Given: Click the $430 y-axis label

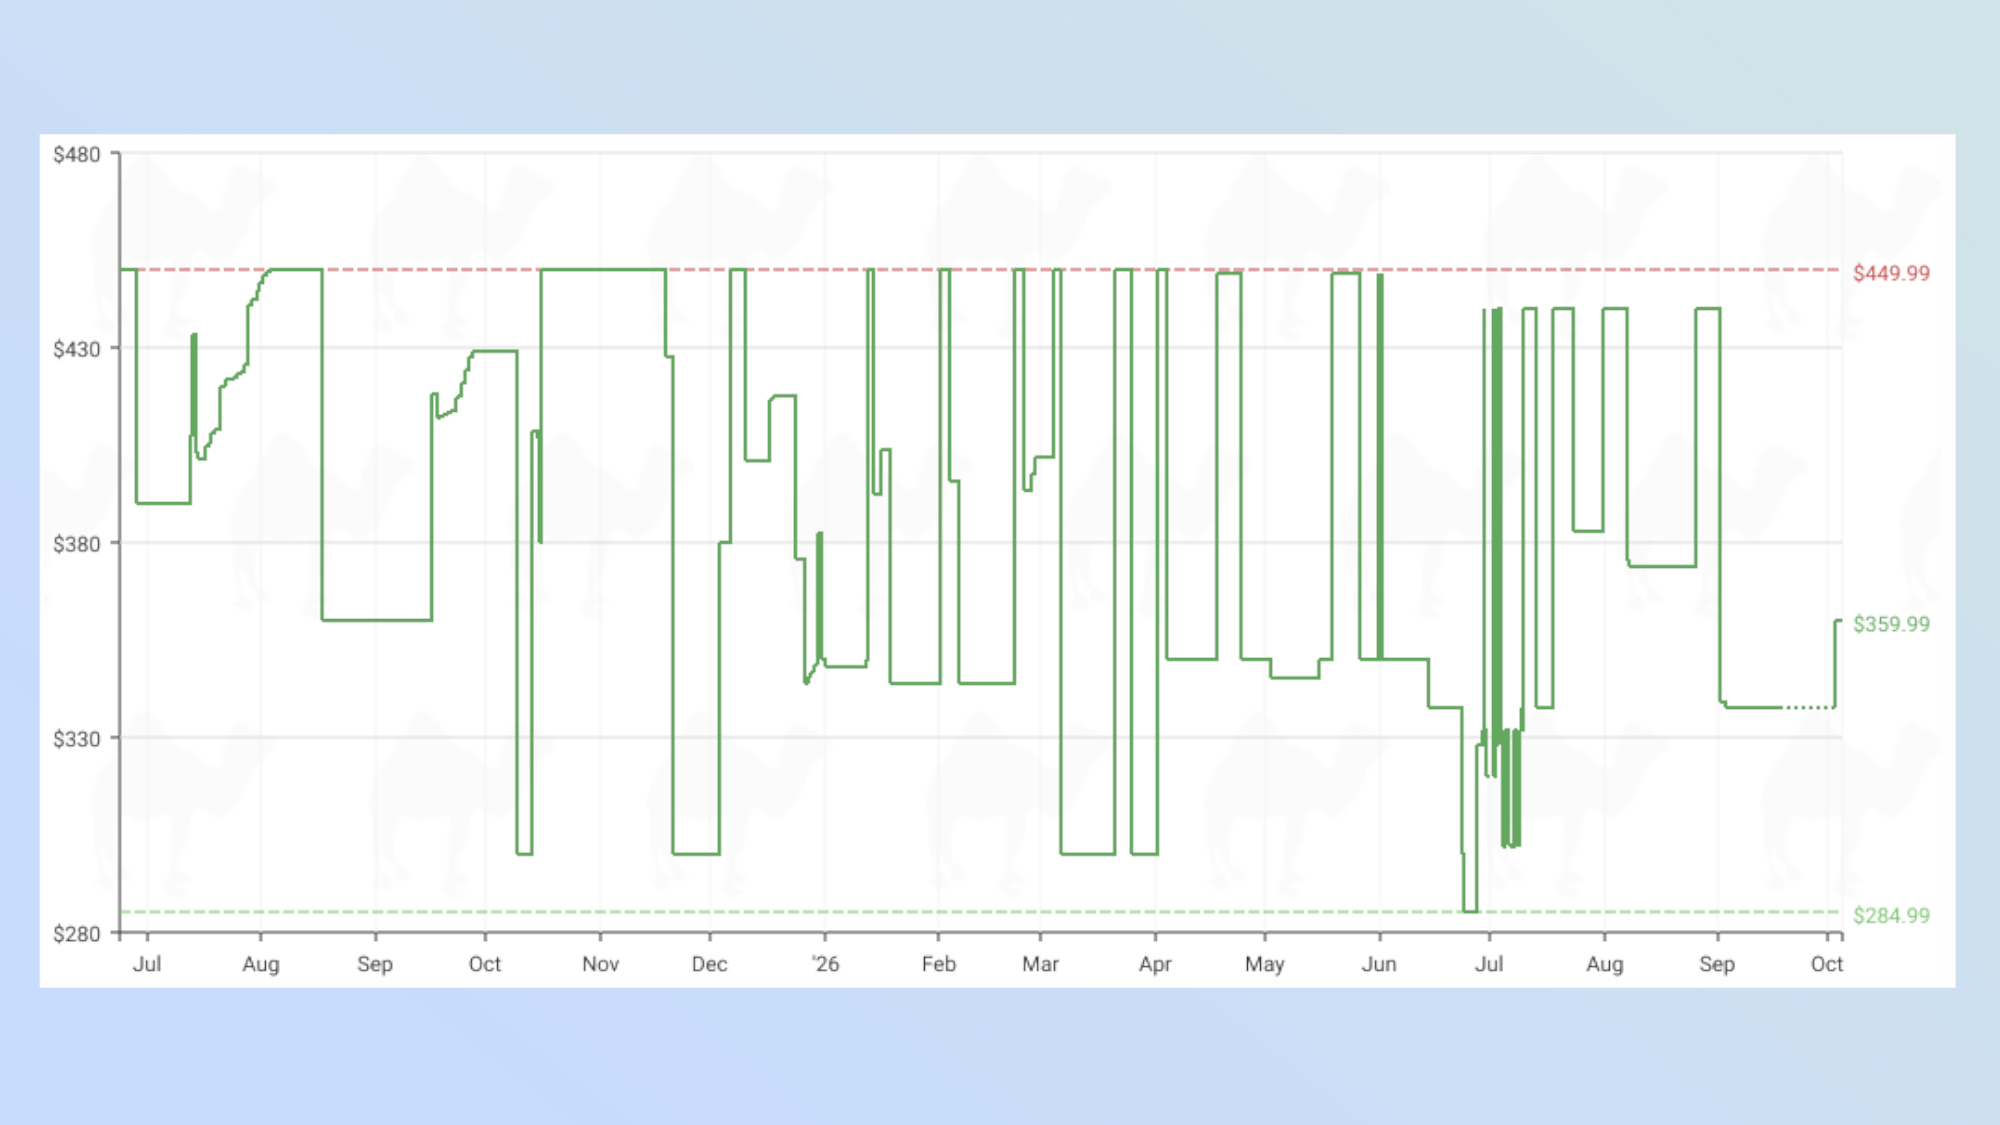Looking at the screenshot, I should point(77,349).
